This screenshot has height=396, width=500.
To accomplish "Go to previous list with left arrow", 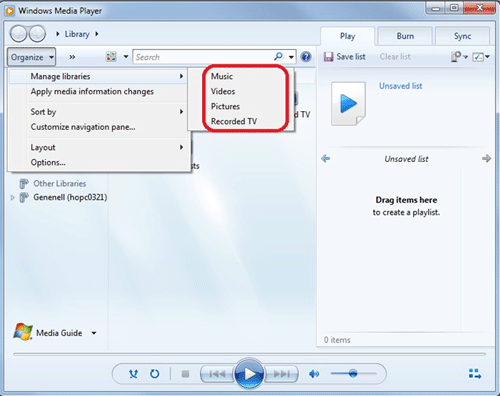I will [326, 158].
